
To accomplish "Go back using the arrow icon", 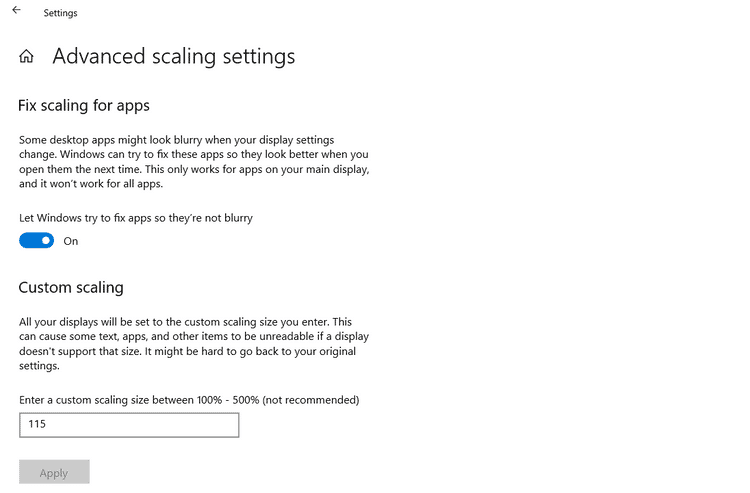I will point(16,11).
